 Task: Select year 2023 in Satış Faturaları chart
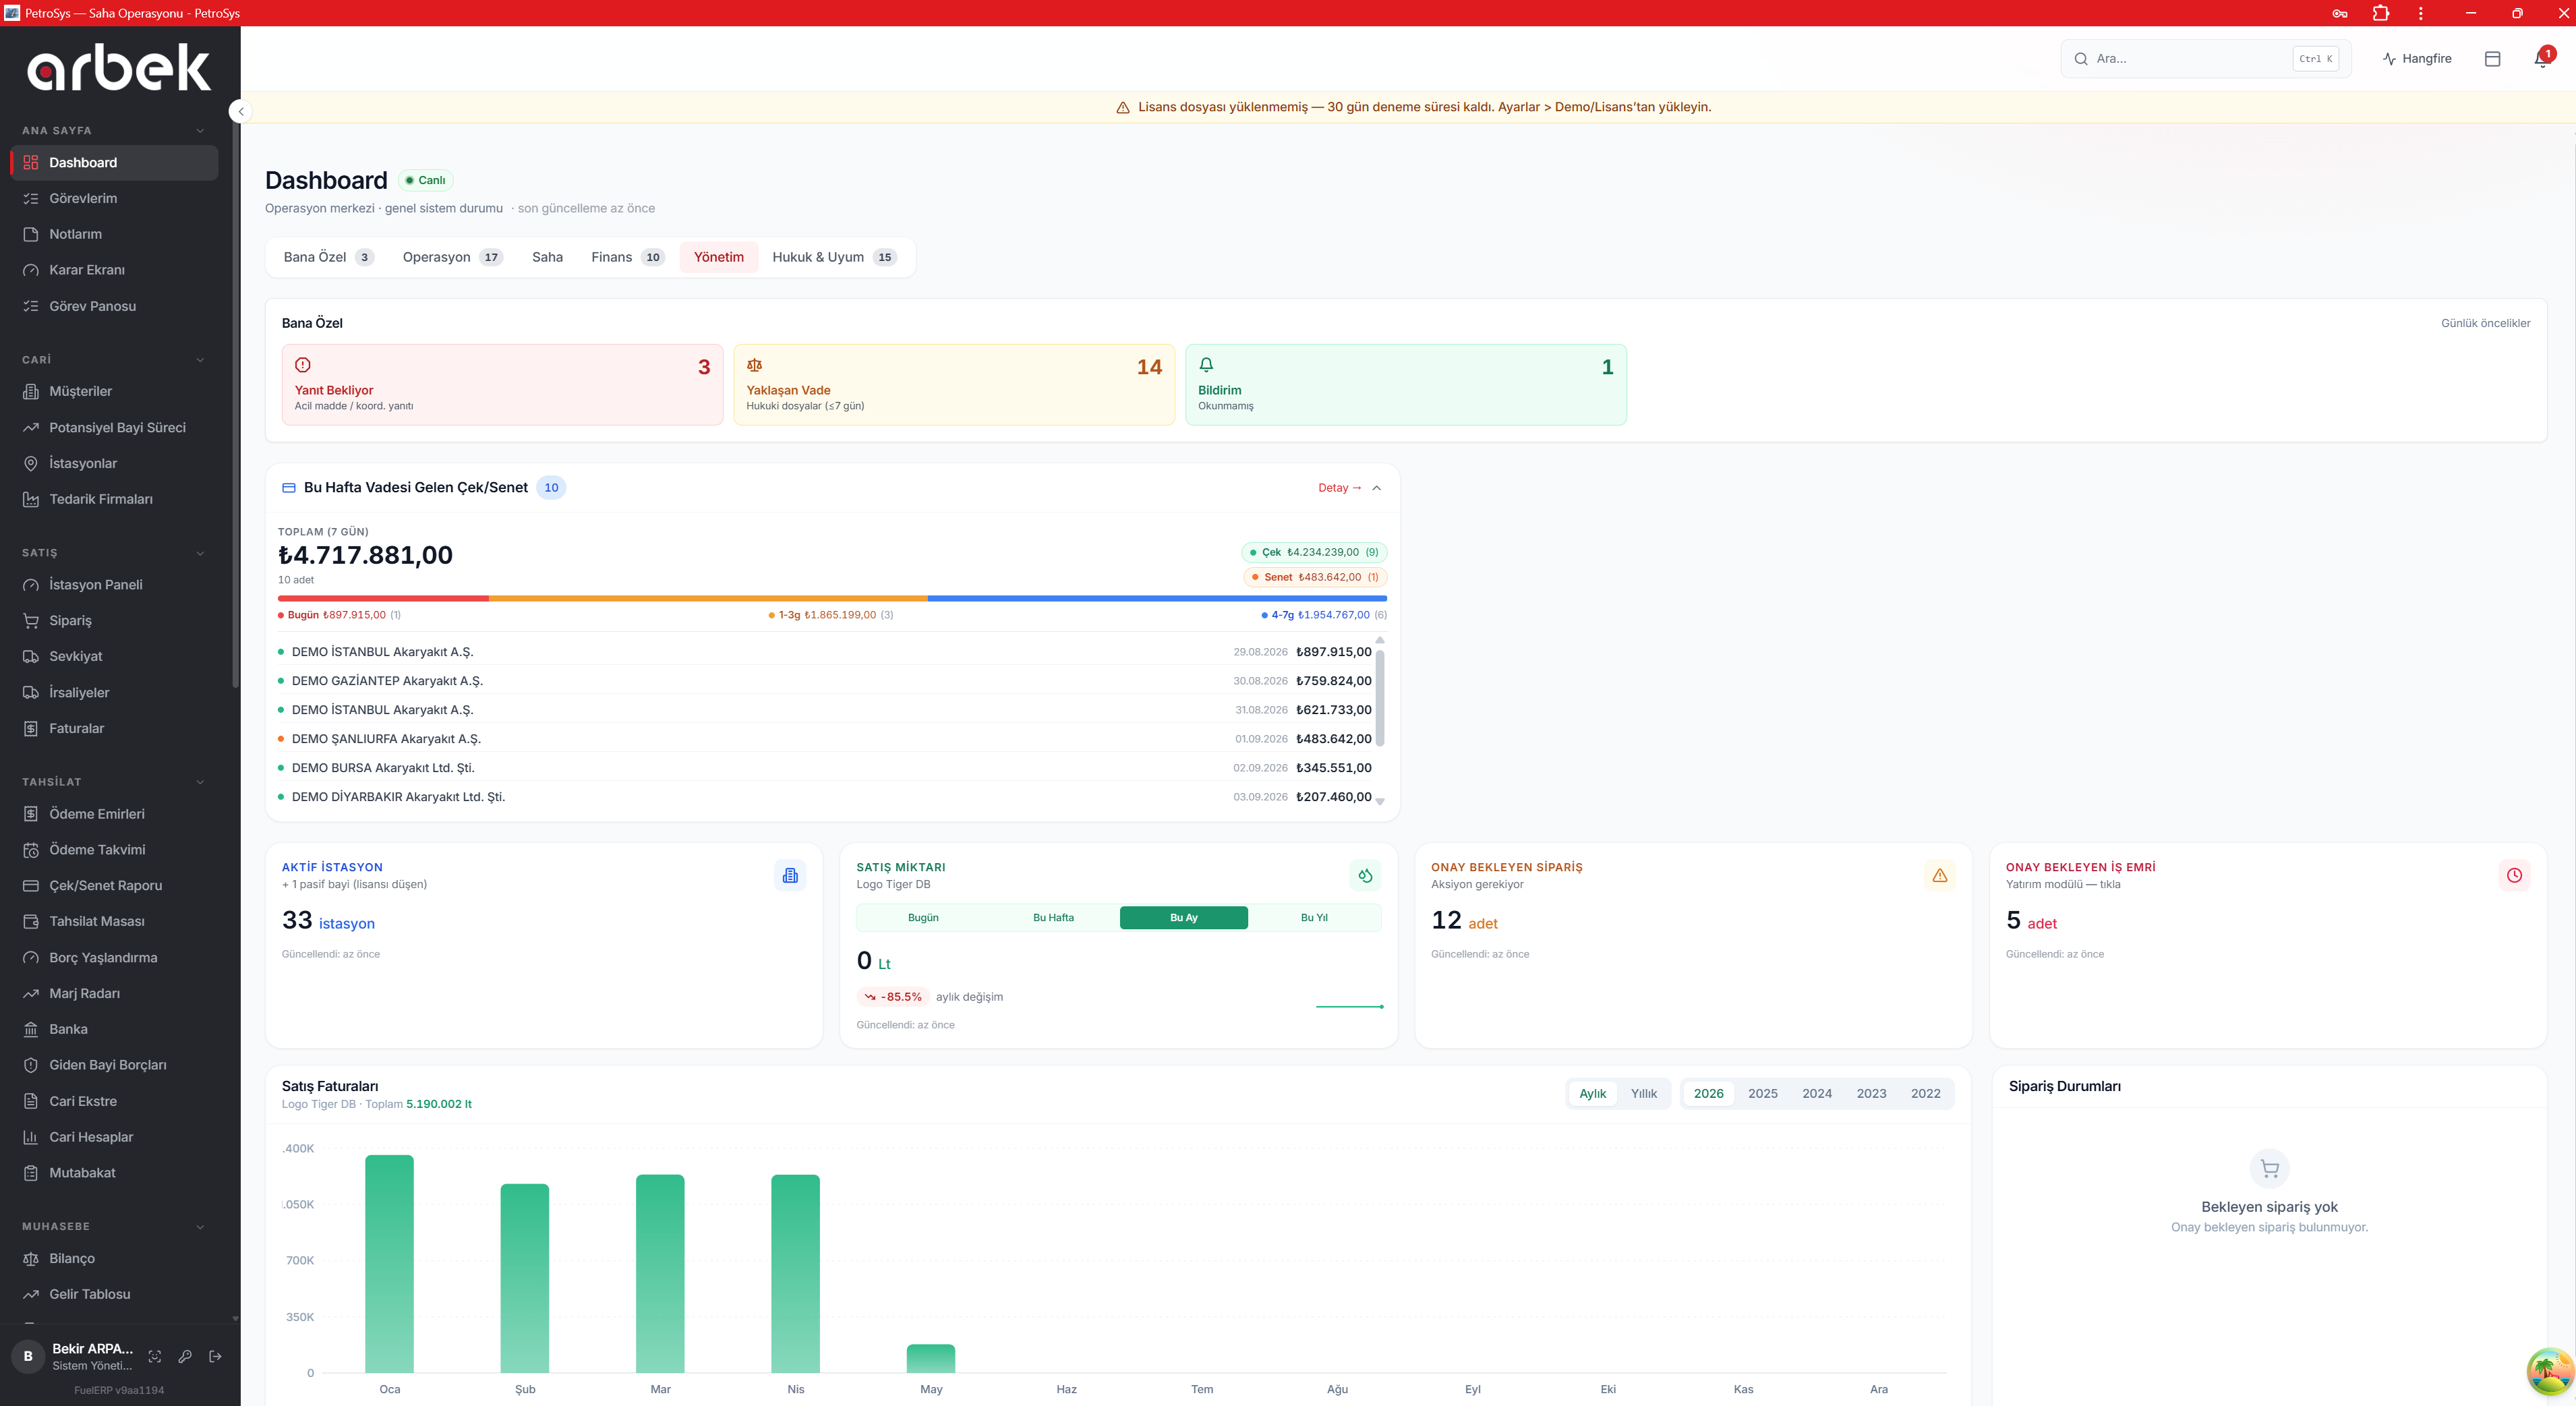pyautogui.click(x=1871, y=1093)
